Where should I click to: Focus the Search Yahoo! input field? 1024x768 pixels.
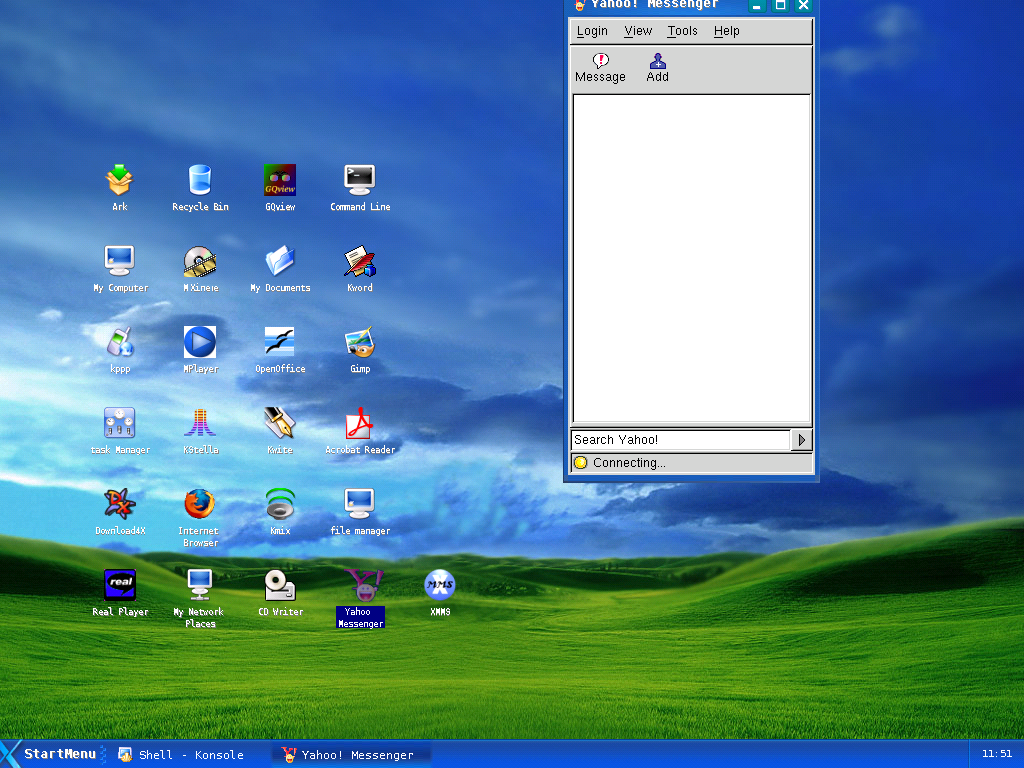pos(680,440)
